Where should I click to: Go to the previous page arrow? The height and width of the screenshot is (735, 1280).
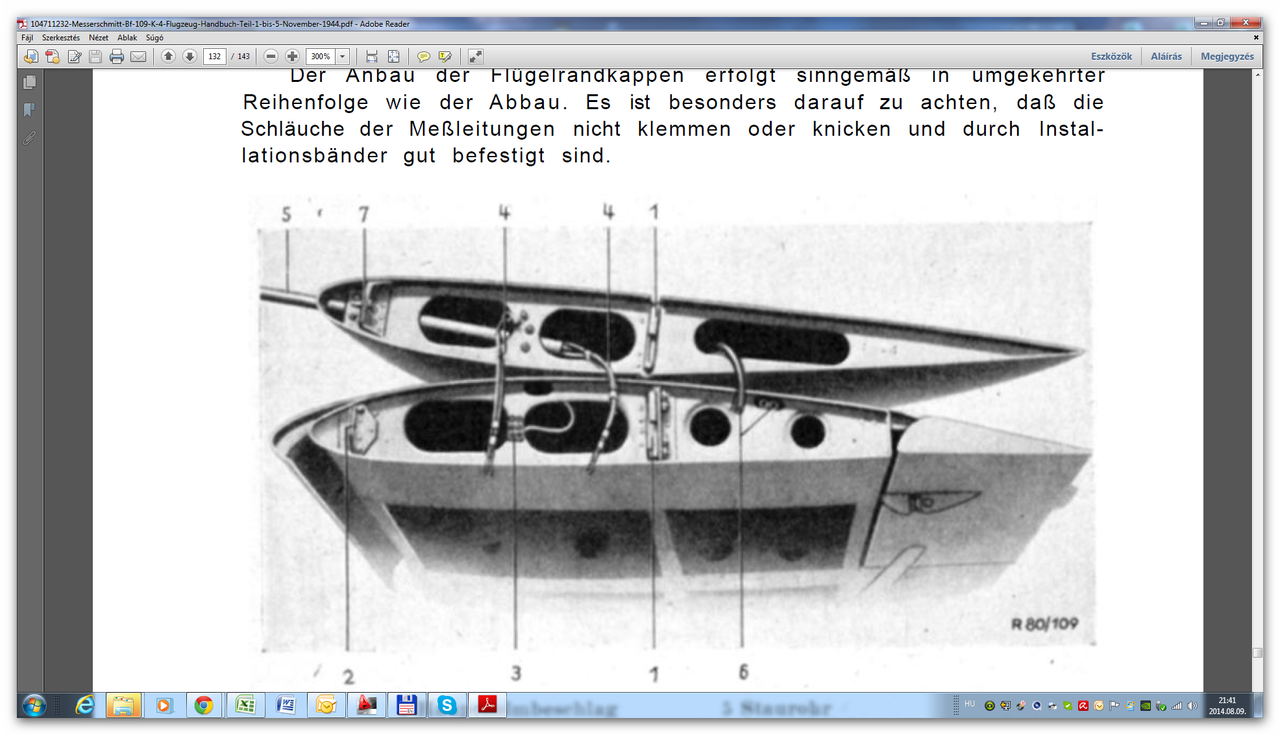pos(168,57)
